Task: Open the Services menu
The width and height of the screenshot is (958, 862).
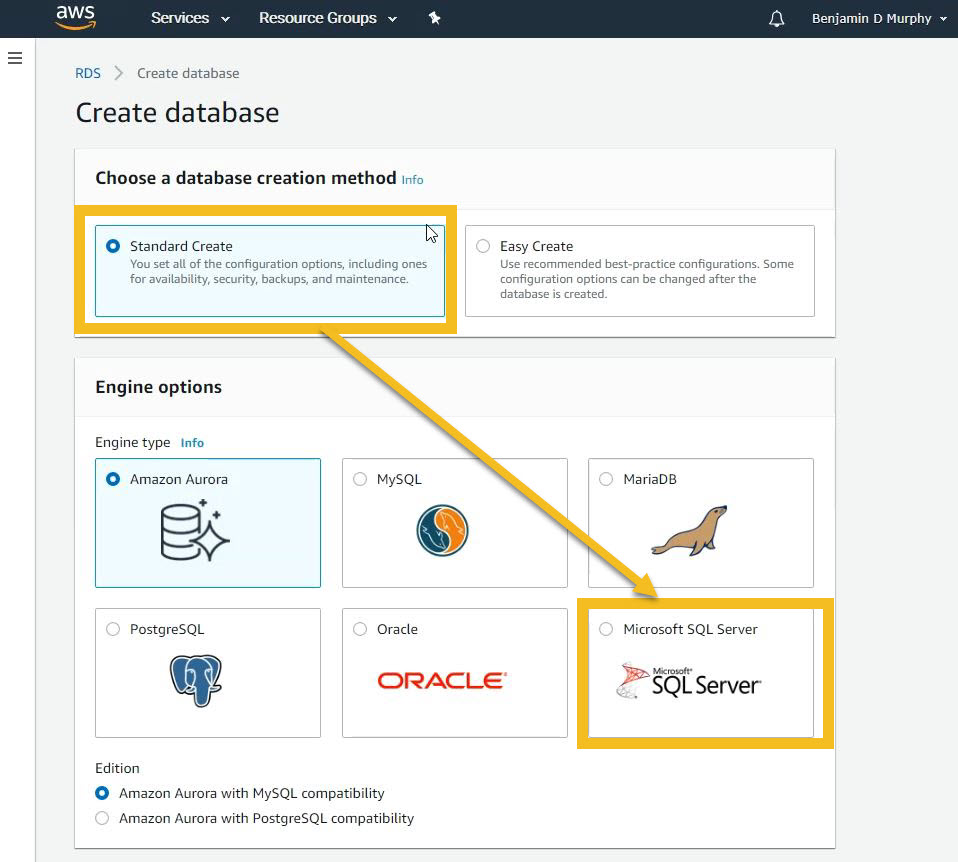Action: tap(190, 18)
